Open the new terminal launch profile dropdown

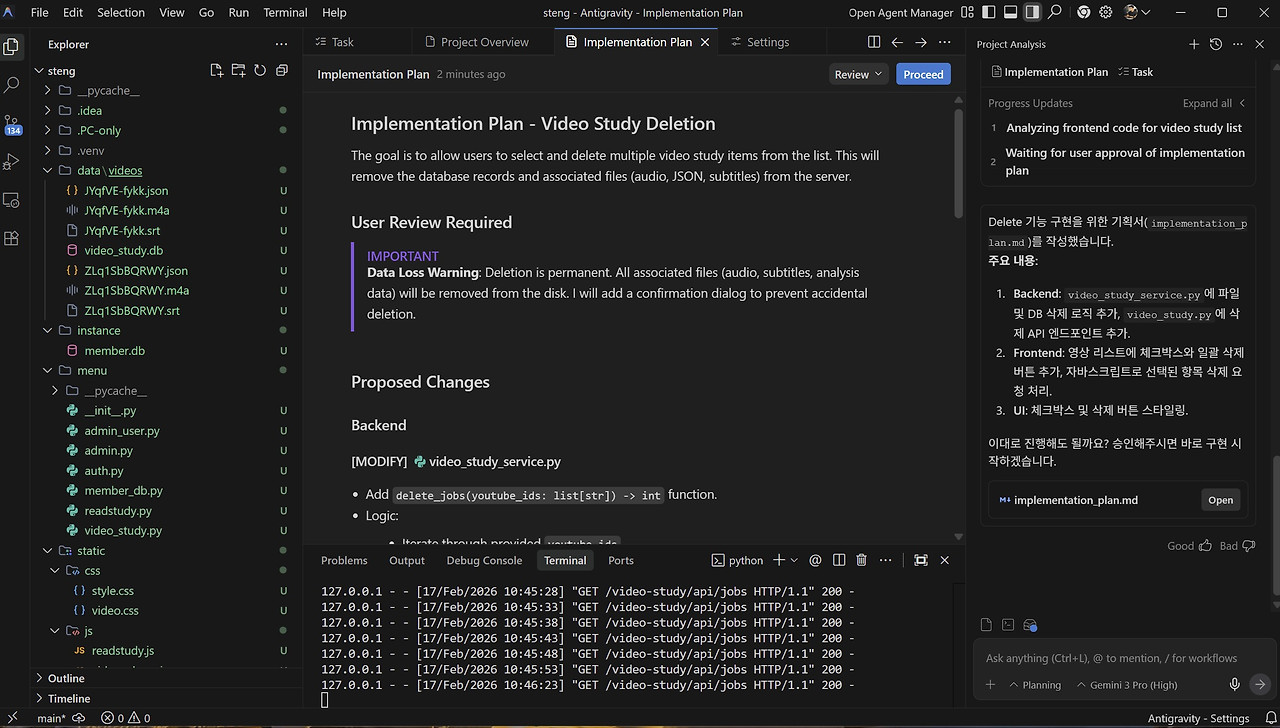pos(794,560)
